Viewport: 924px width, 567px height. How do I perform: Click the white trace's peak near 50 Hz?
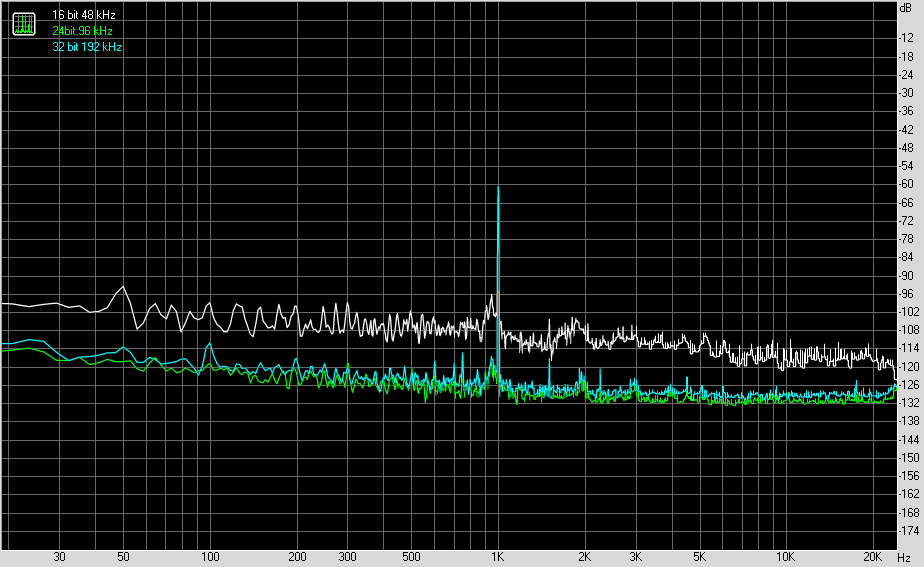(123, 287)
